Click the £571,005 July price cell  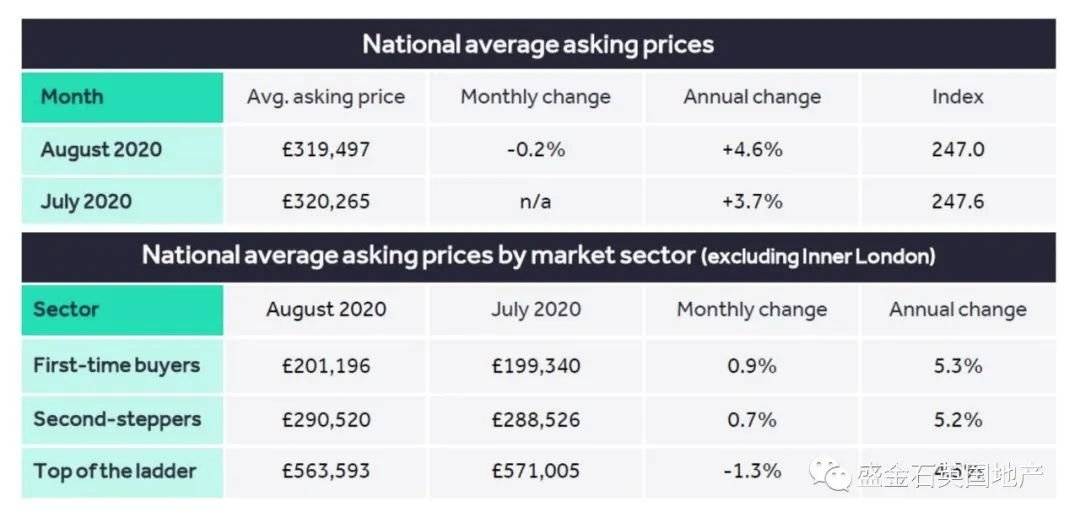click(536, 471)
